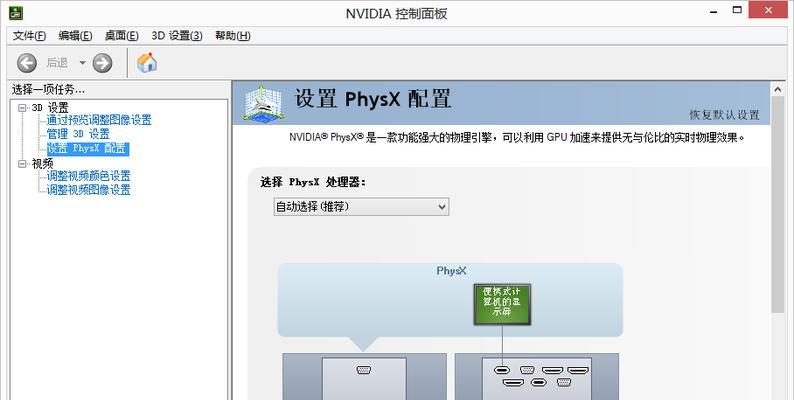Select 通过预览调整图像设置 in the task tree
794x400 pixels.
(x=99, y=120)
